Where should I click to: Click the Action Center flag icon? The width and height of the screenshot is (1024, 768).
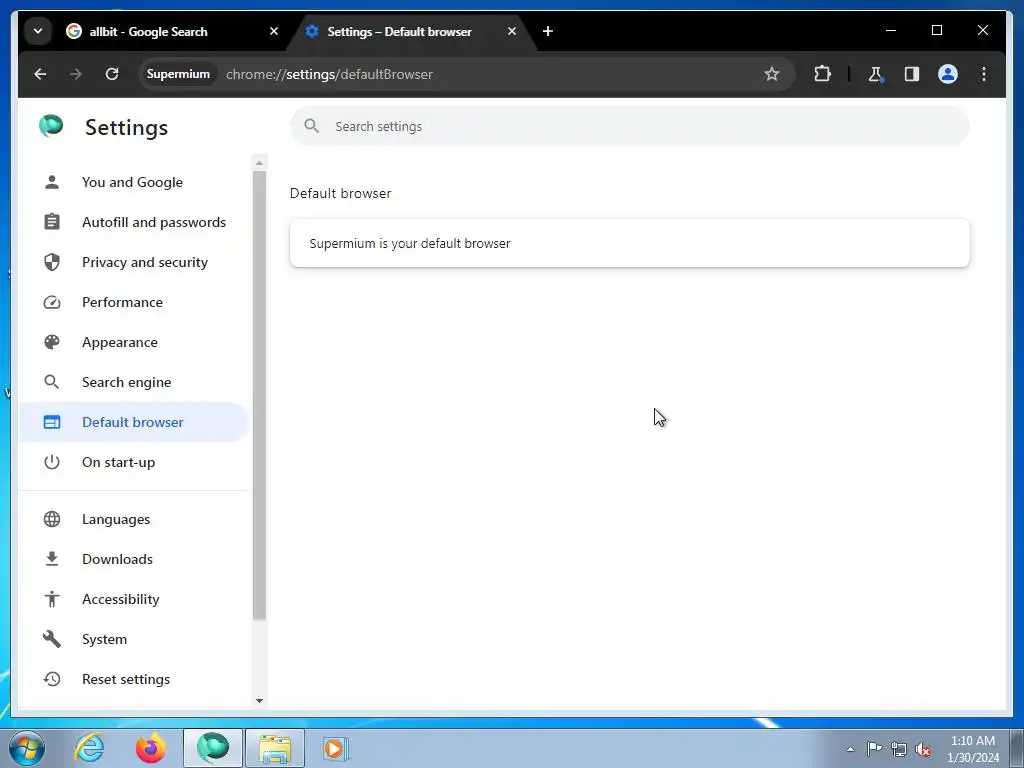[x=874, y=749]
